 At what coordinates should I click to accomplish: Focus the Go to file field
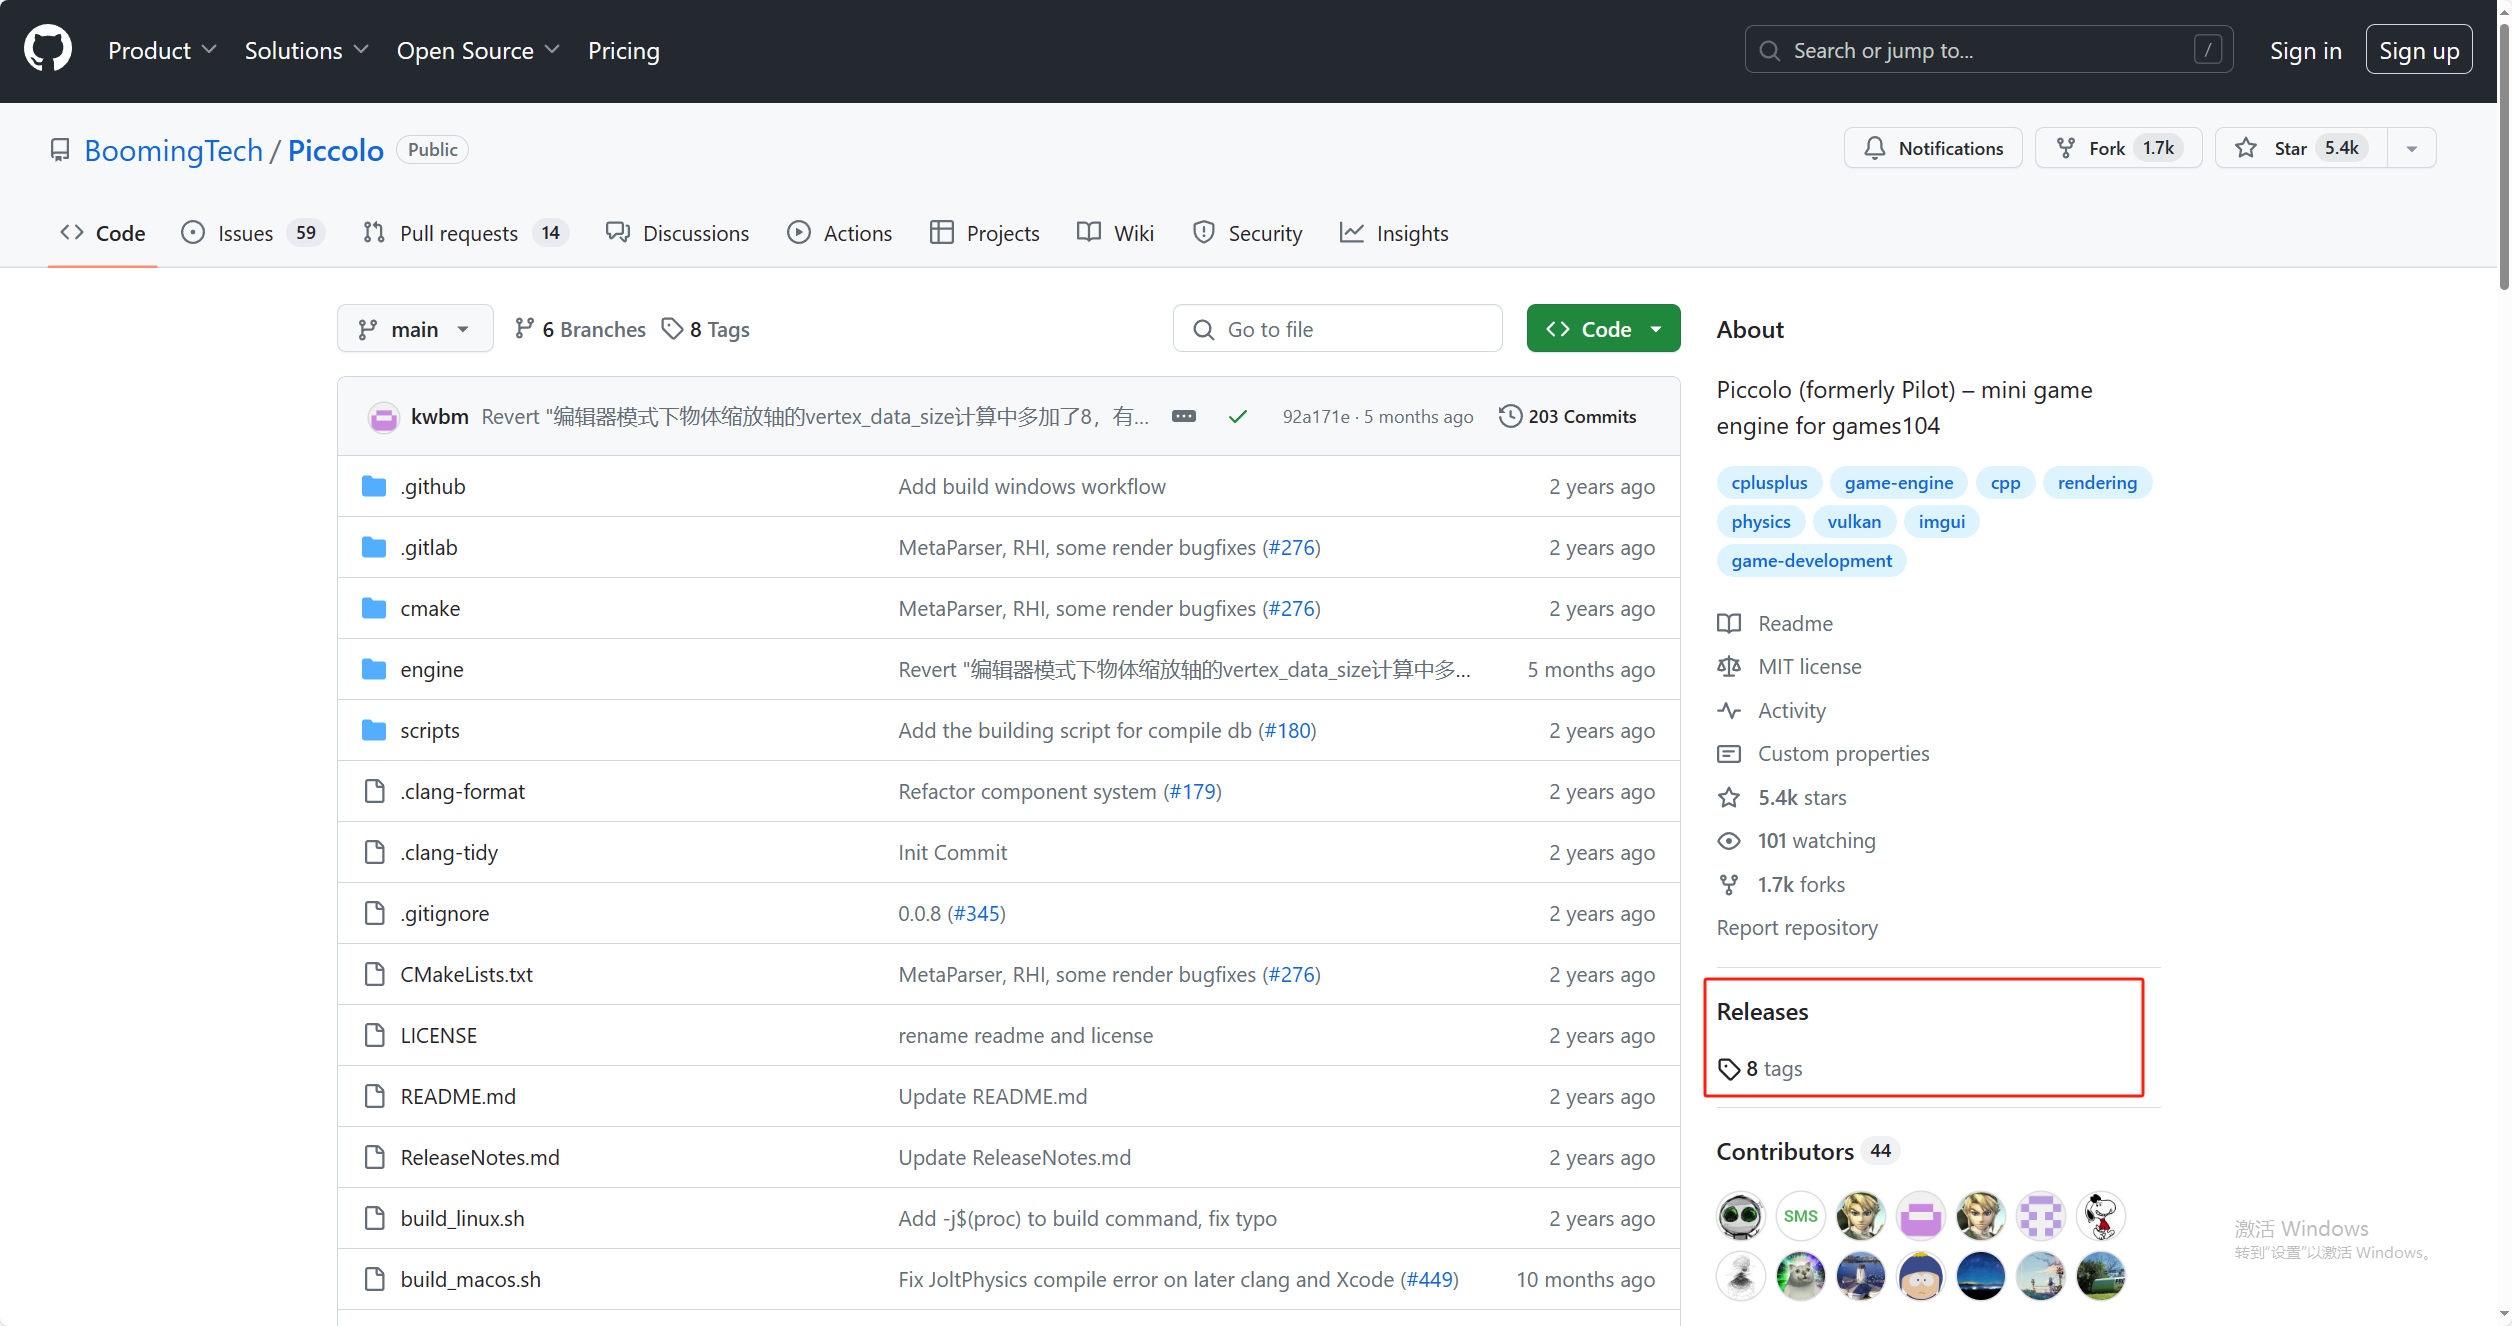[1337, 329]
